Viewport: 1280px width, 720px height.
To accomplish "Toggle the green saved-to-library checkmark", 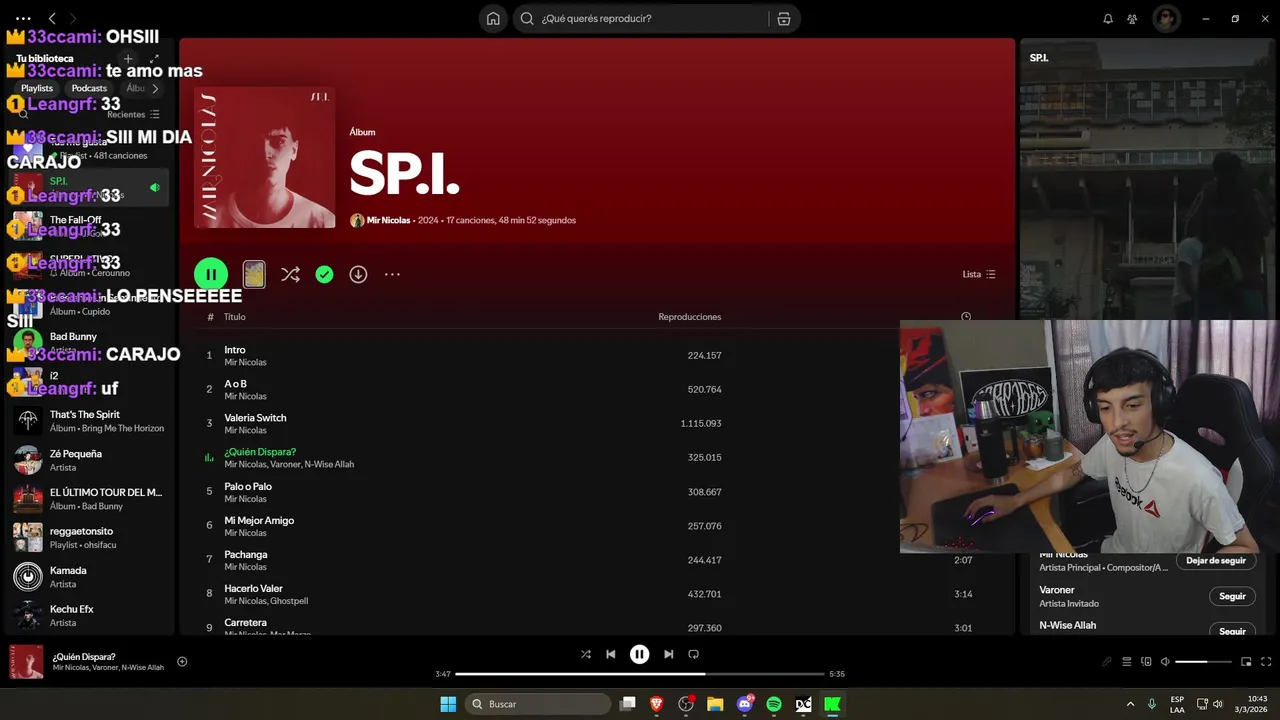I will click(x=324, y=274).
